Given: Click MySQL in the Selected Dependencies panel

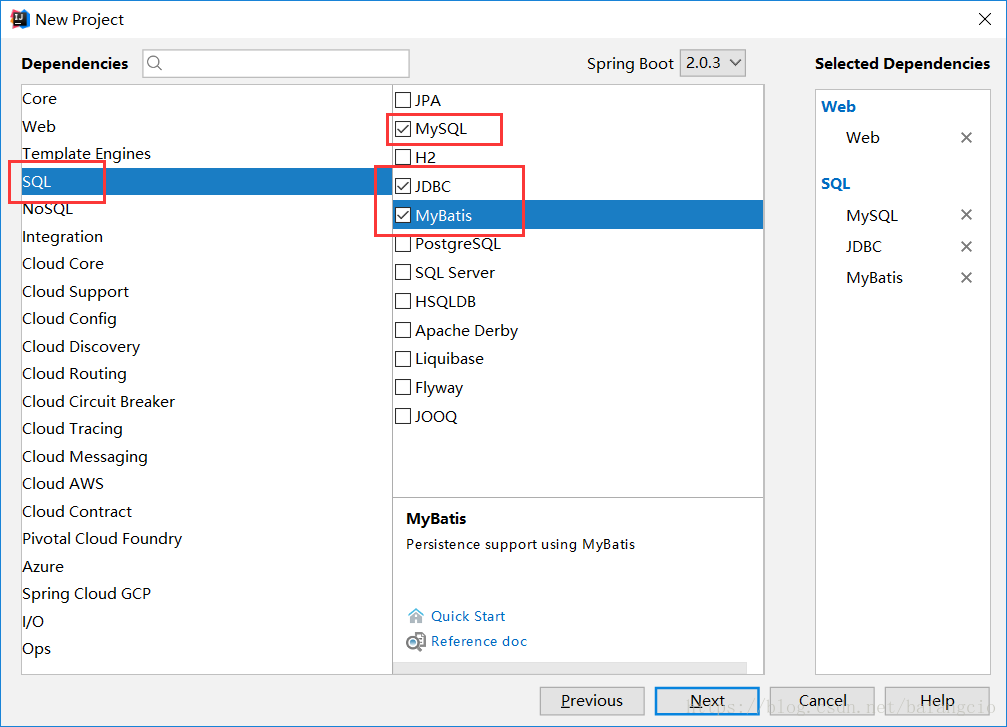Looking at the screenshot, I should [x=871, y=215].
